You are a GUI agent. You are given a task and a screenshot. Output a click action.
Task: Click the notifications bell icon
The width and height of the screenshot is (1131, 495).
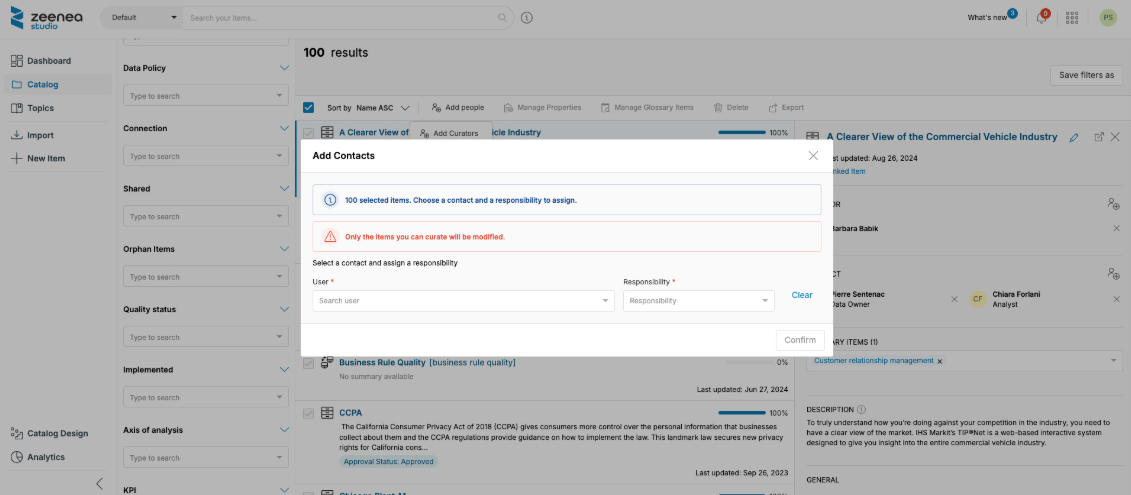(x=1043, y=18)
